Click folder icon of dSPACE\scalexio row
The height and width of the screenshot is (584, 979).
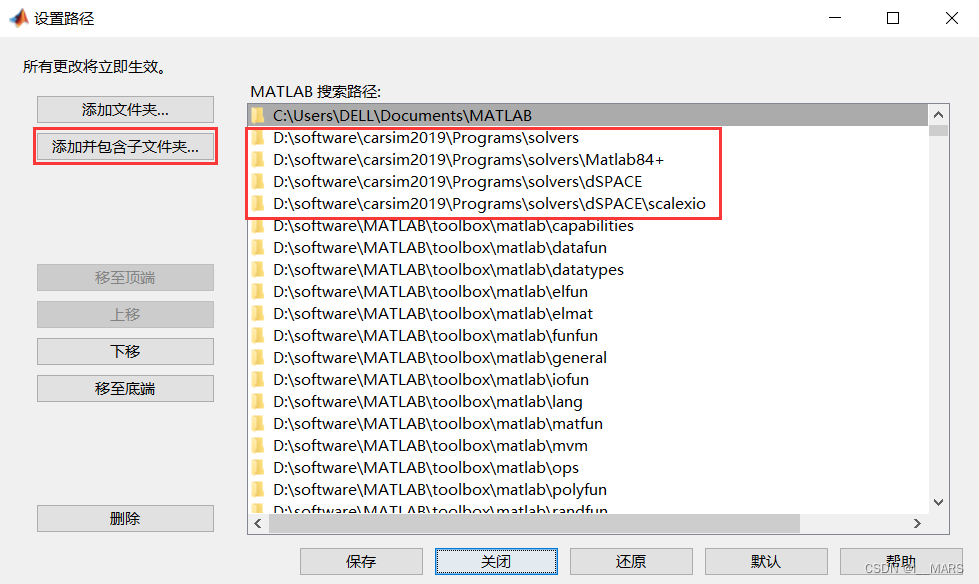pyautogui.click(x=258, y=204)
